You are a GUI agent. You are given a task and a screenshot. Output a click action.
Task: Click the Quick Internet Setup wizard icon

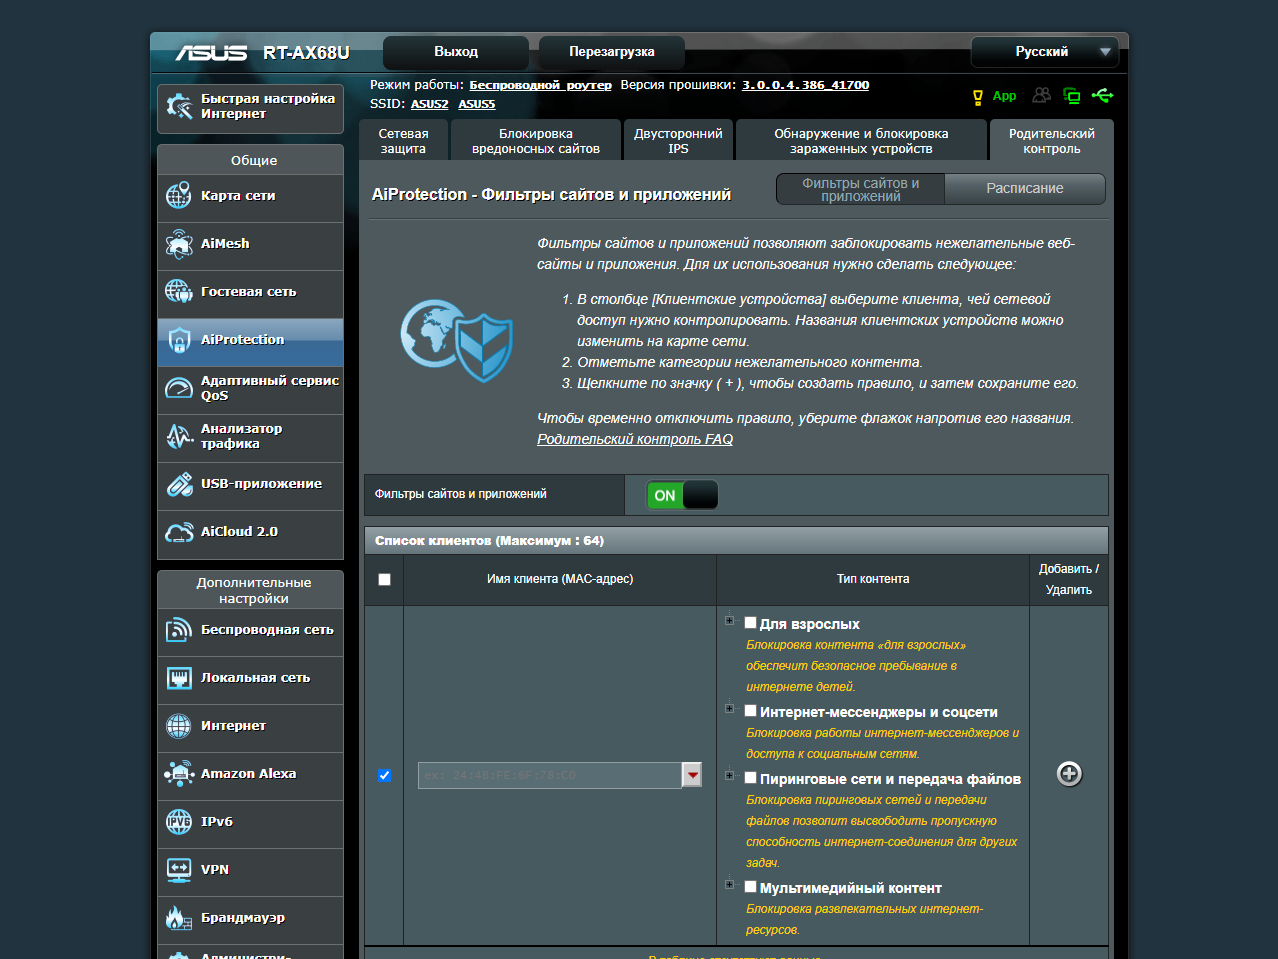point(179,106)
